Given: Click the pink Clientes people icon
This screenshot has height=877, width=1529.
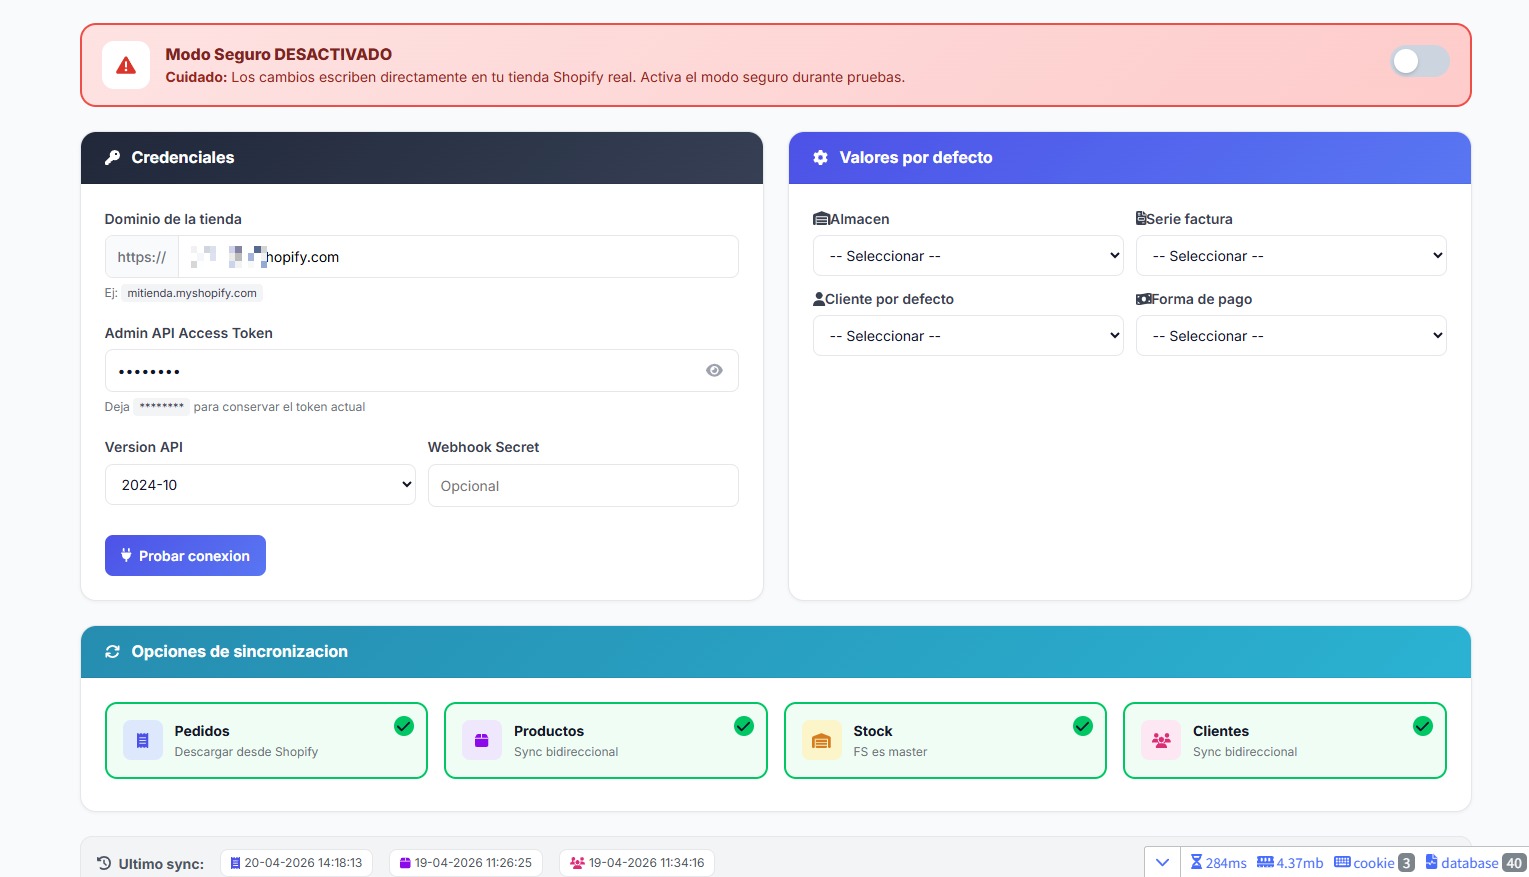Looking at the screenshot, I should [1160, 741].
